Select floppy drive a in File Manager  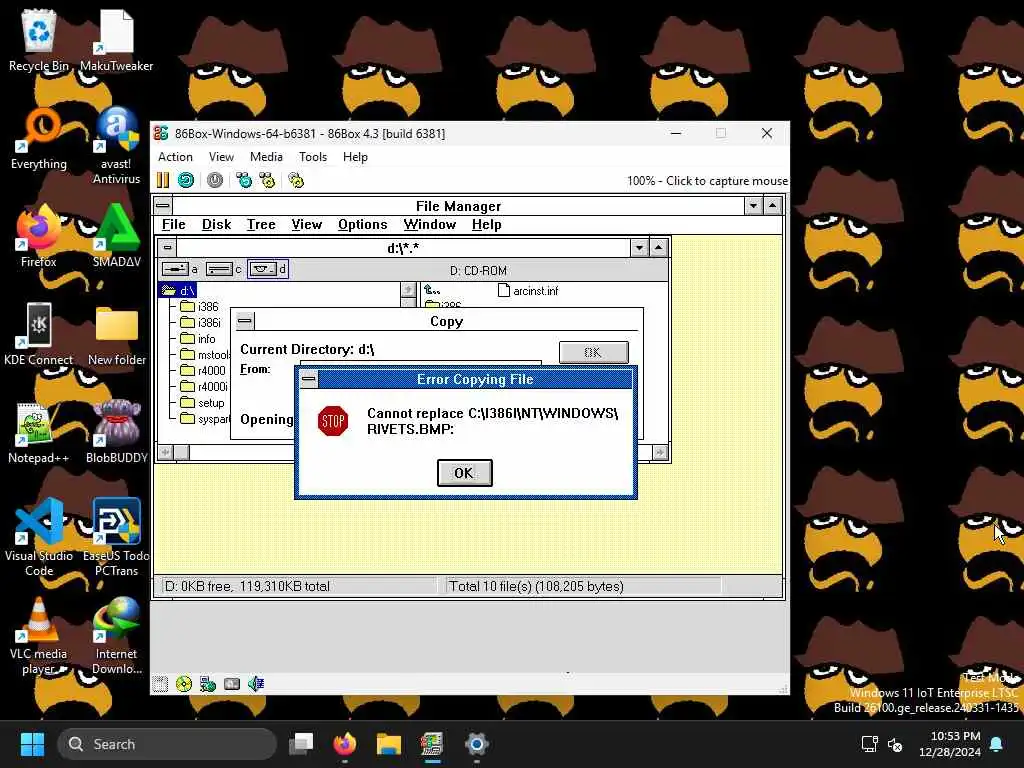180,269
